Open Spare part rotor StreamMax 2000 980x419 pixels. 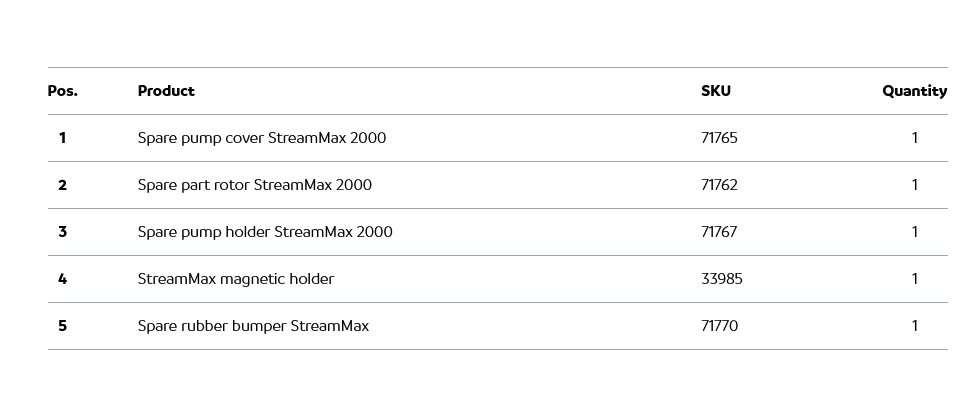click(x=254, y=185)
